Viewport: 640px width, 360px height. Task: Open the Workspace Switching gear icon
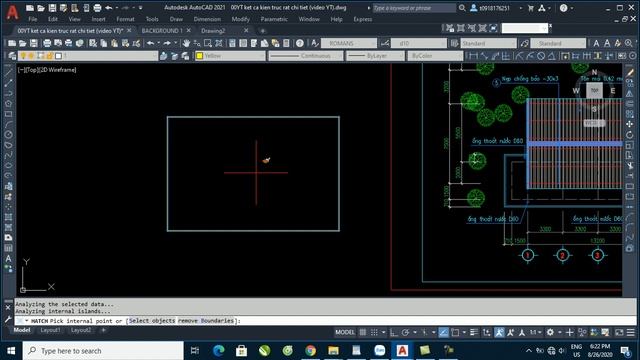[550, 332]
